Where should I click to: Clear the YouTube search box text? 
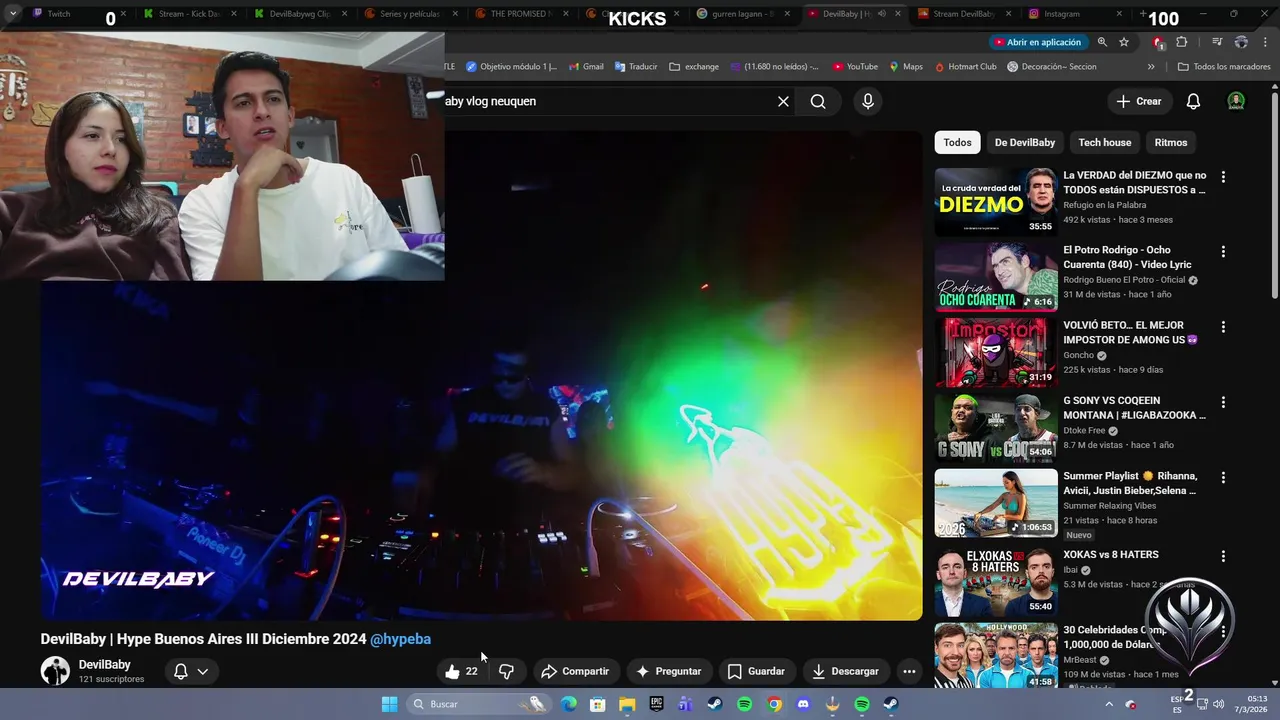click(x=783, y=101)
